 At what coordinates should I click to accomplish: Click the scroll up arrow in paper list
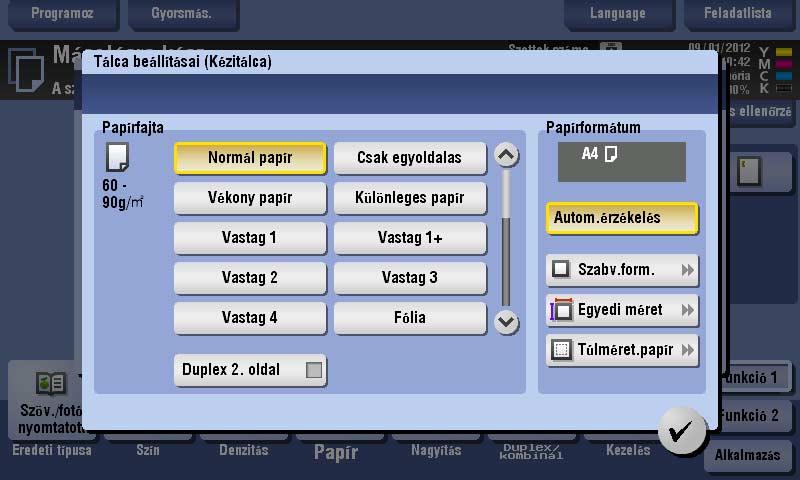[506, 155]
